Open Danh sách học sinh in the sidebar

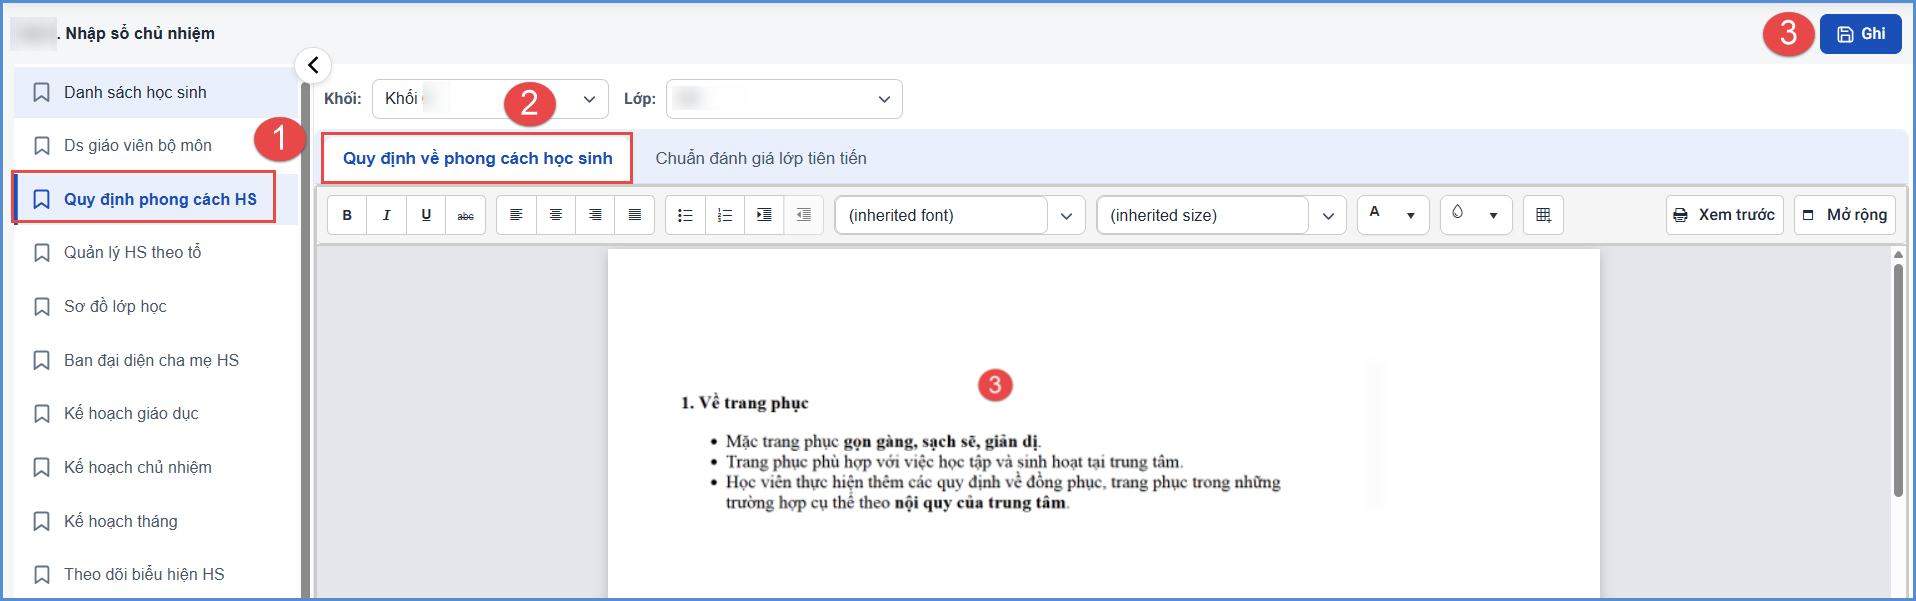pyautogui.click(x=156, y=92)
